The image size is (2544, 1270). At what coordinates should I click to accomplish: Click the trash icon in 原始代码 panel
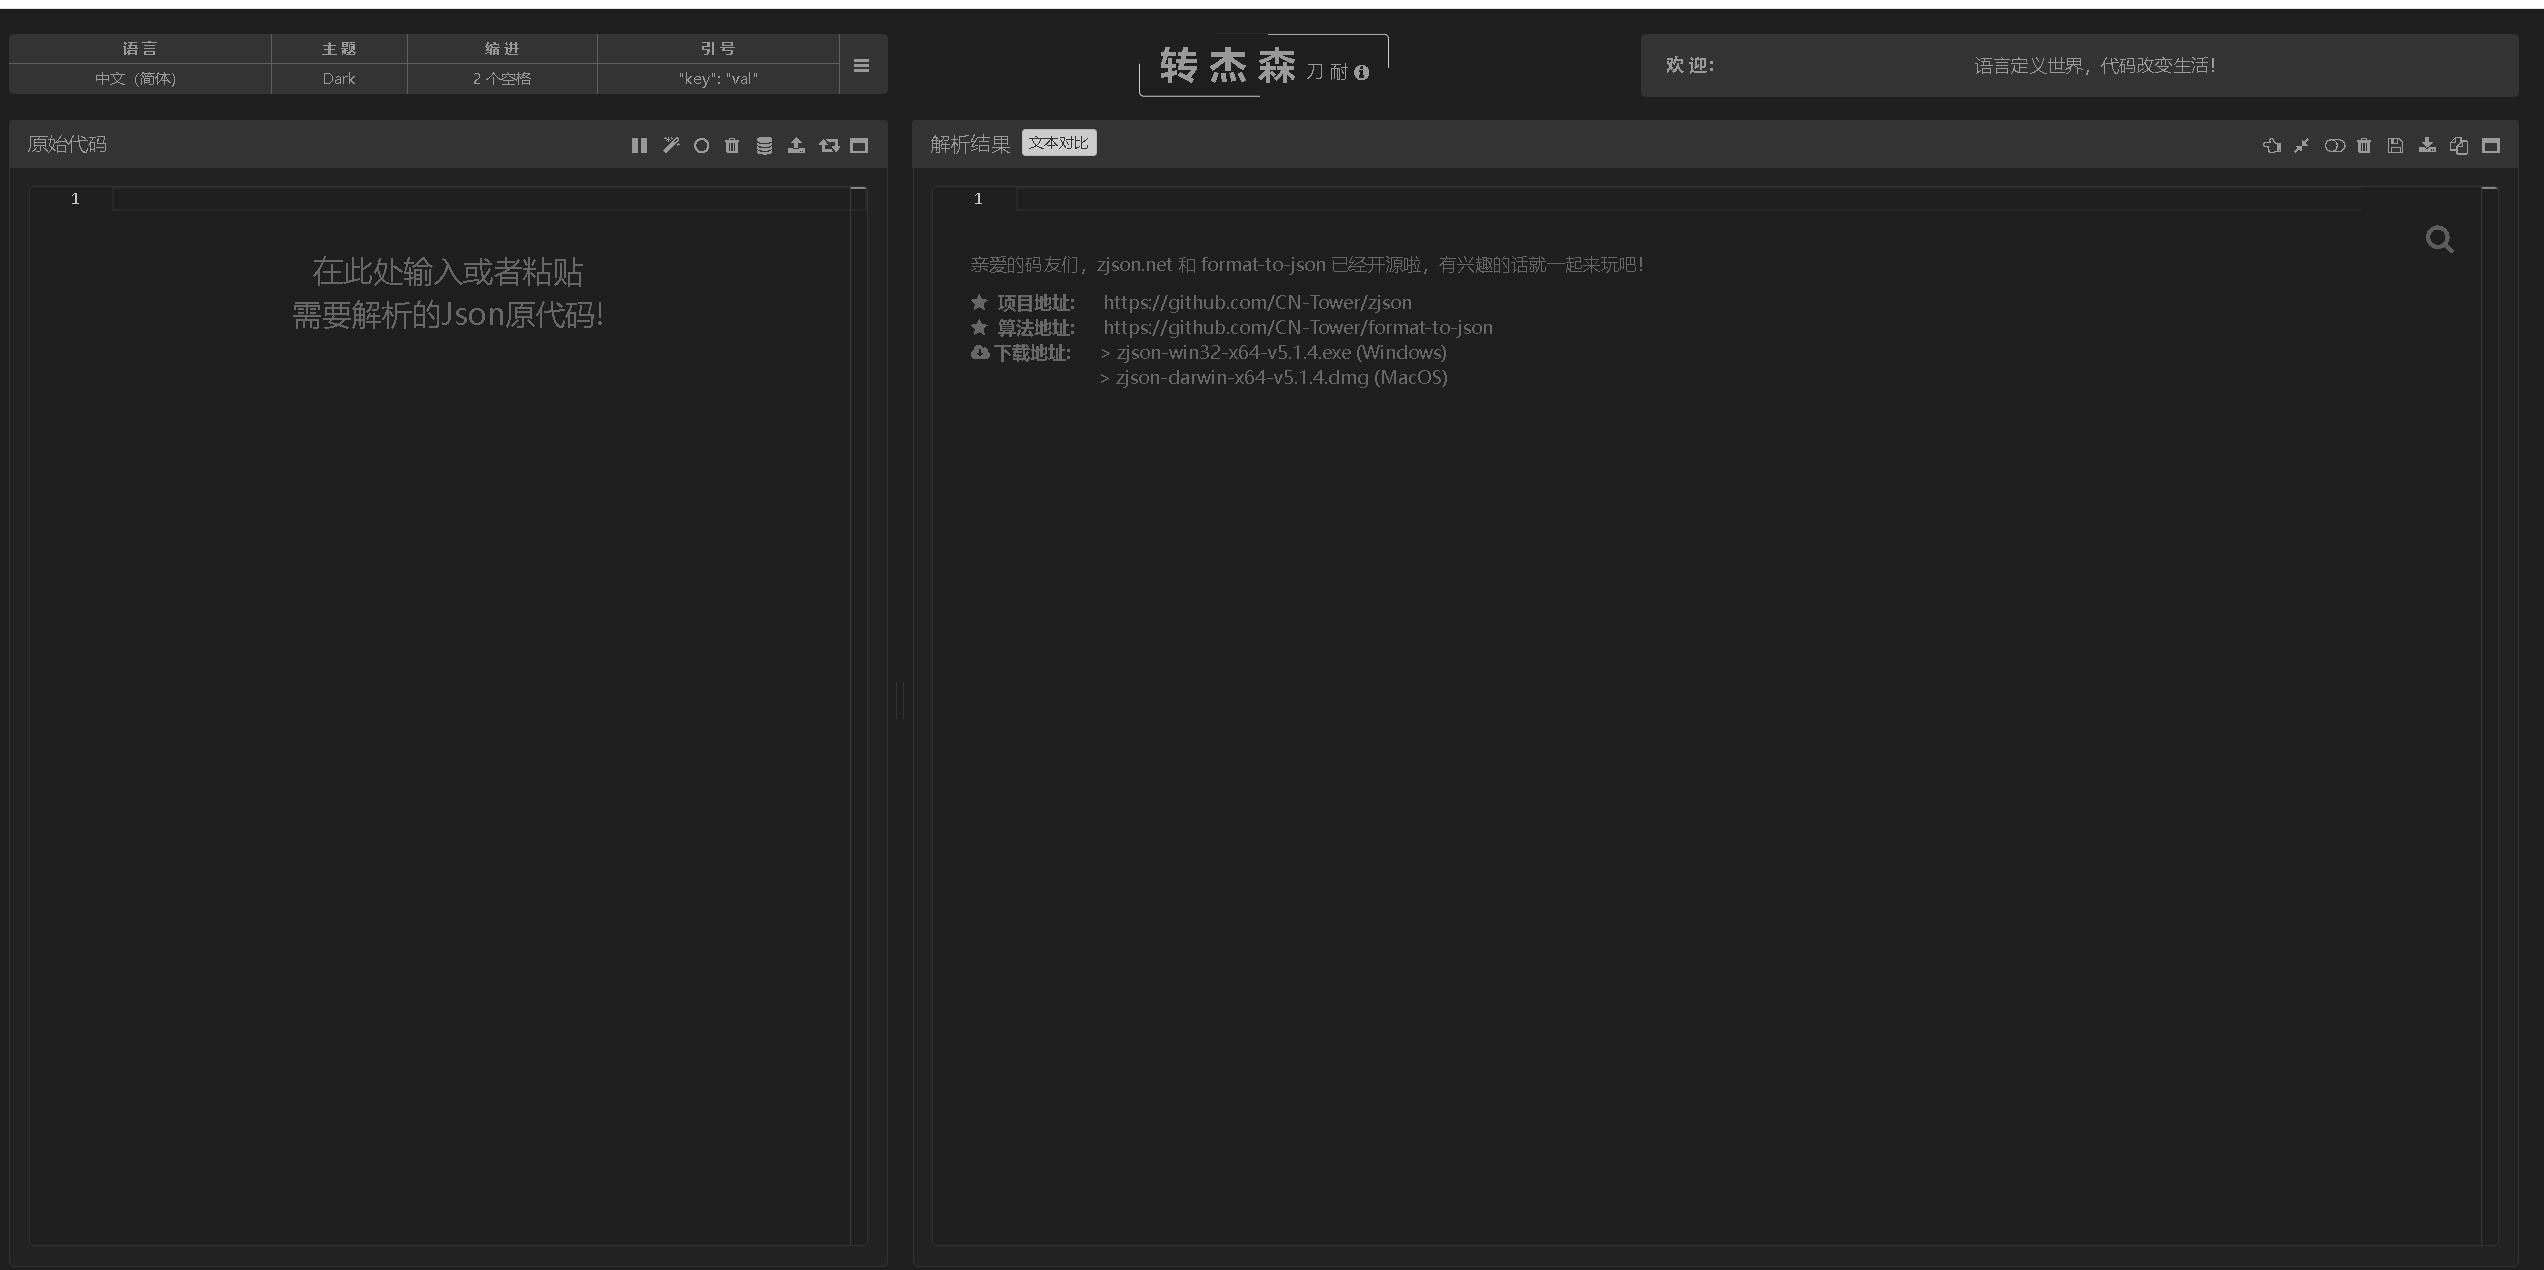[732, 146]
